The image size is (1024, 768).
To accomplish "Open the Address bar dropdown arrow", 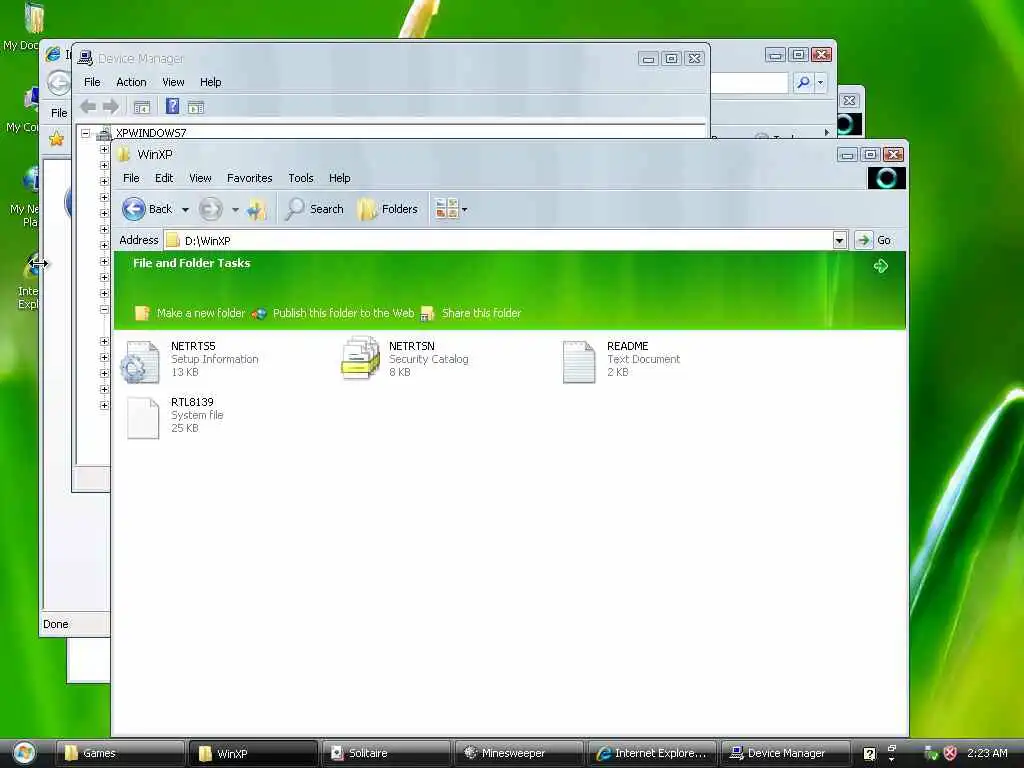I will click(x=840, y=240).
